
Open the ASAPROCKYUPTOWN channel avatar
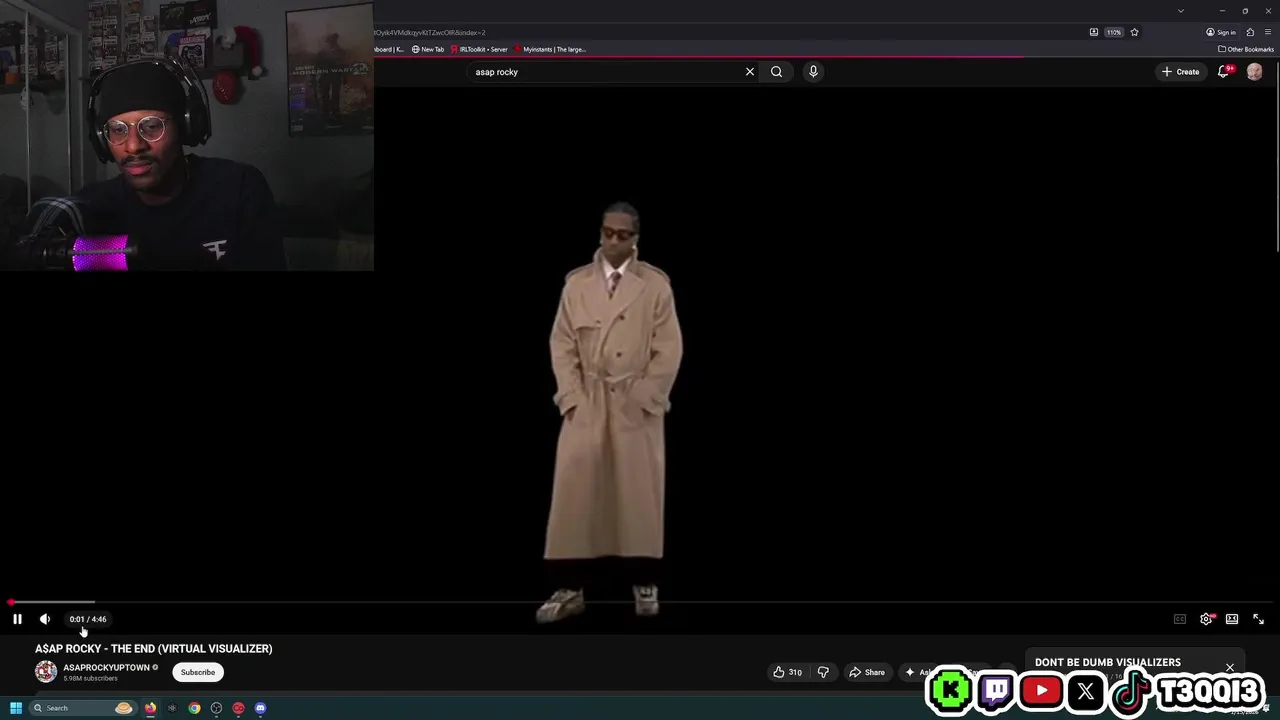tap(46, 672)
